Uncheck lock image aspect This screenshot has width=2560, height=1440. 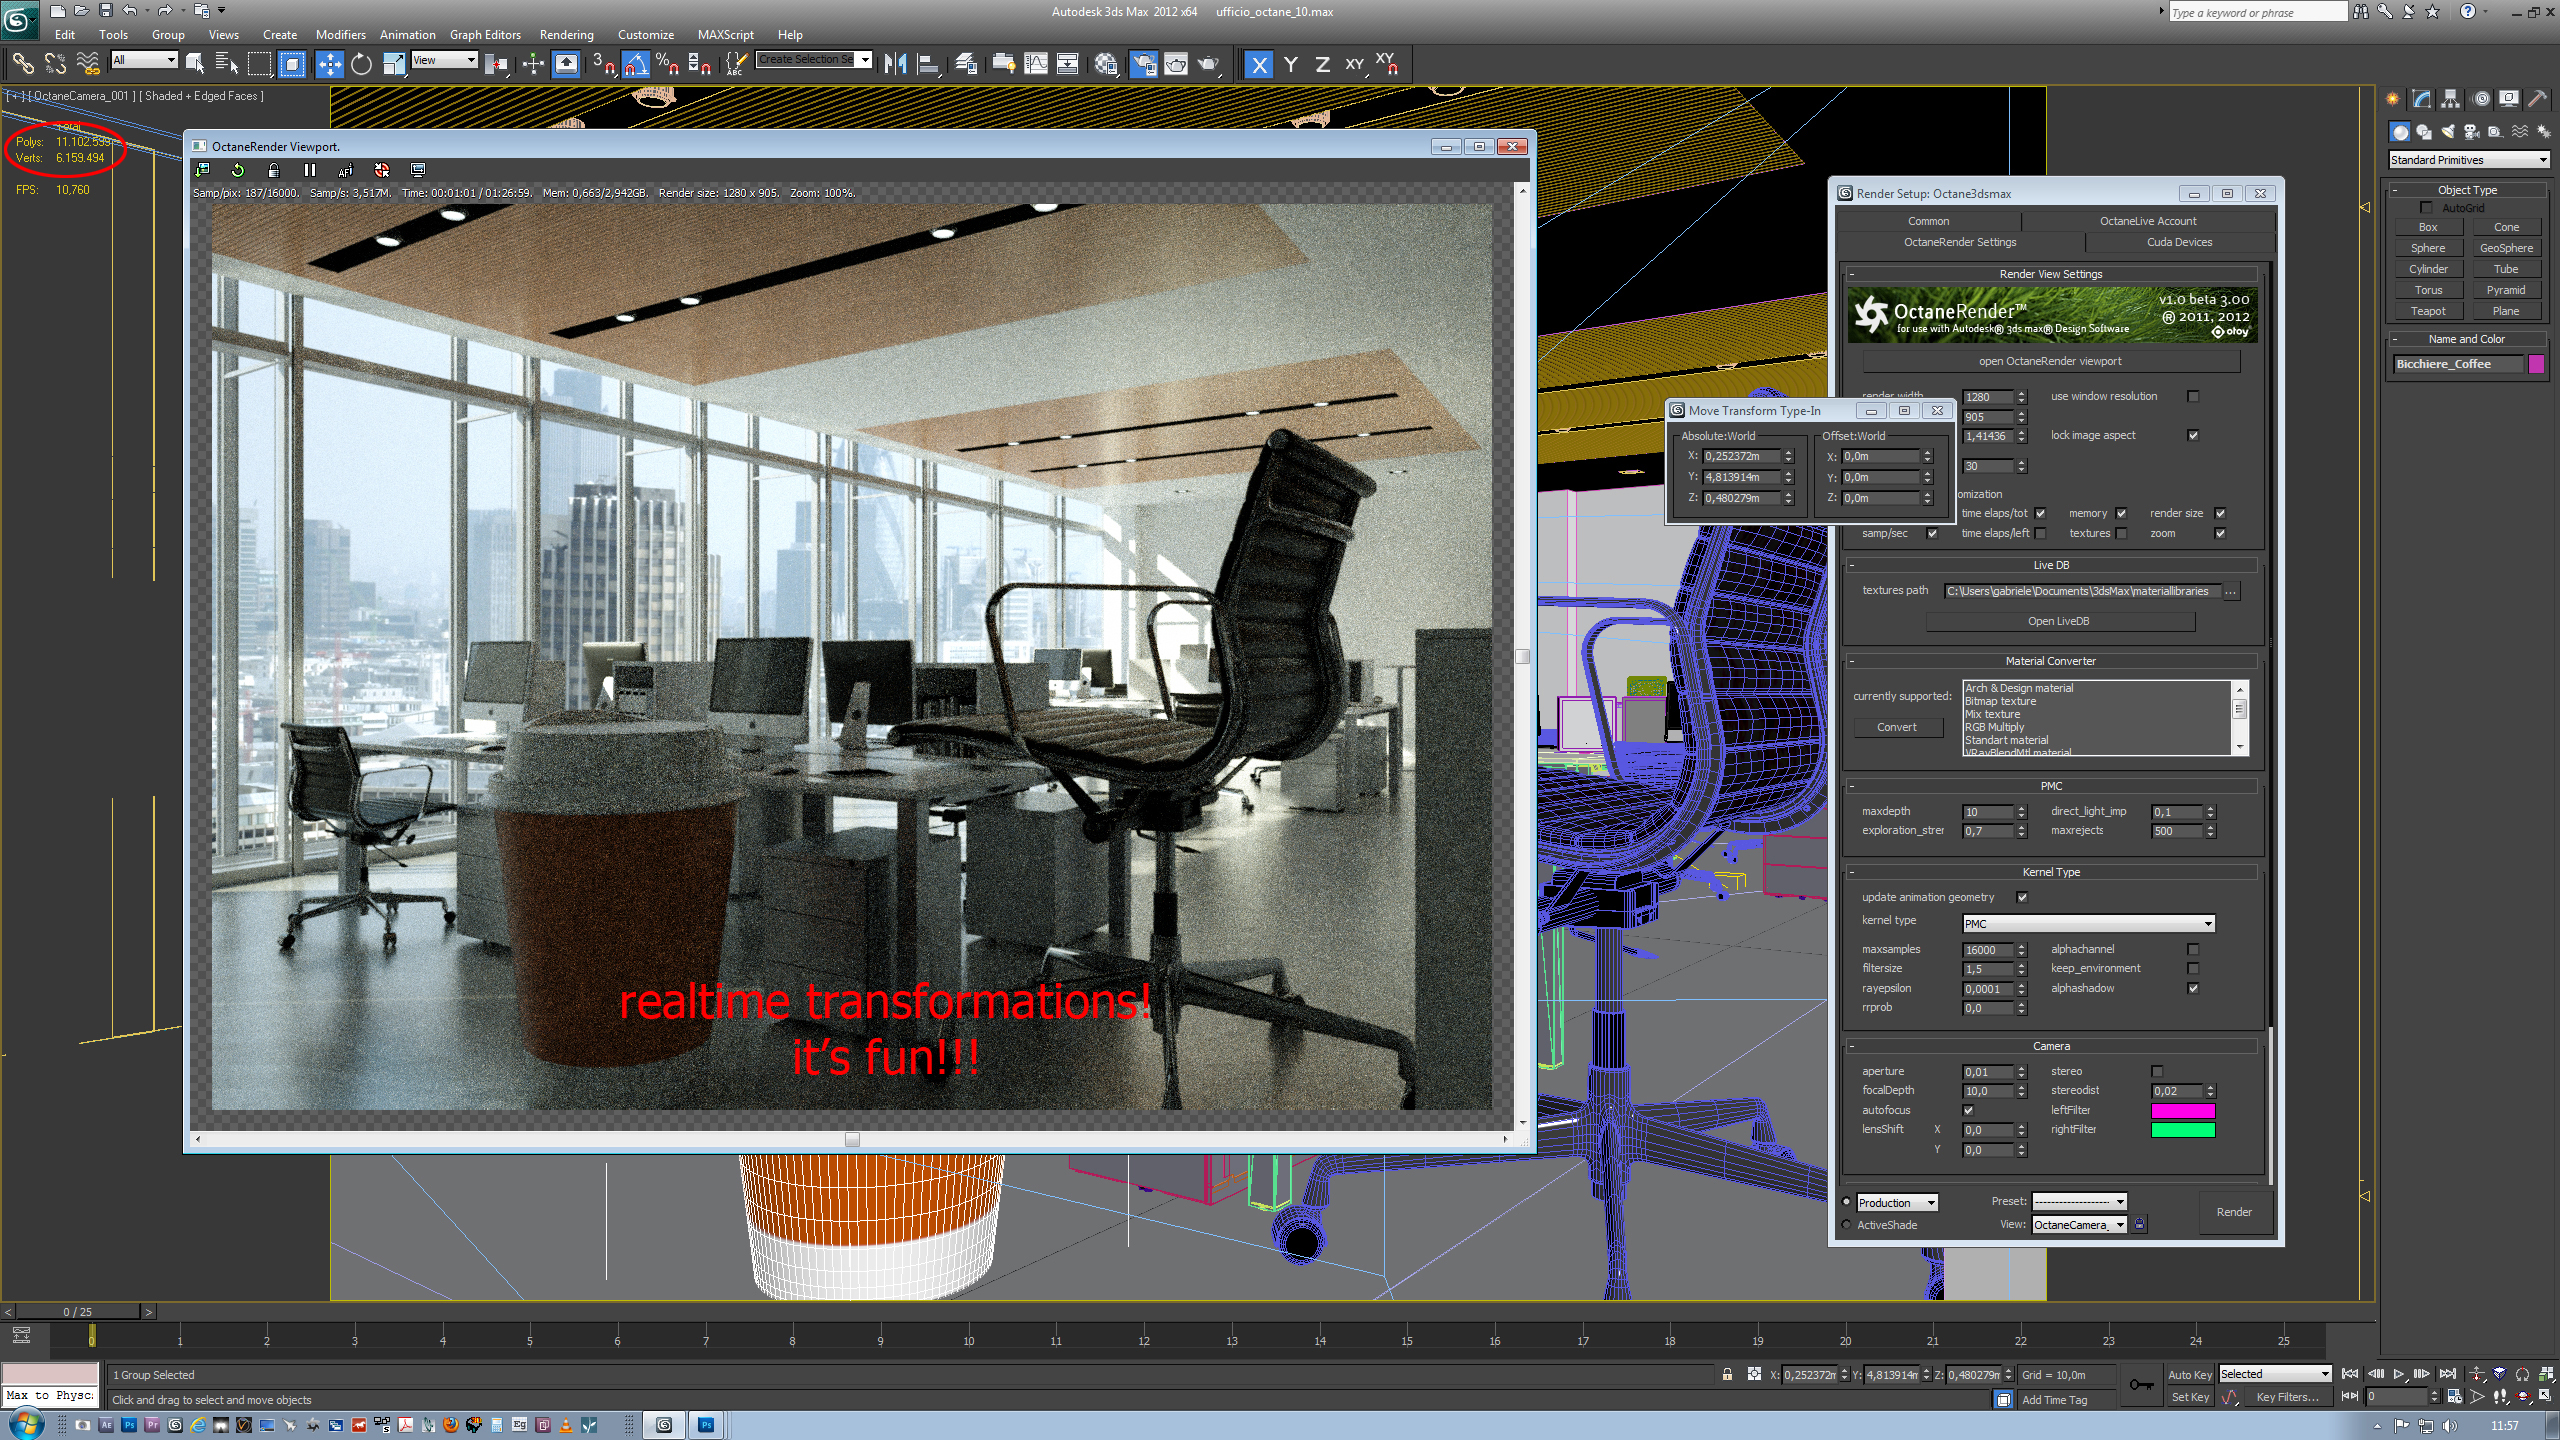[x=2193, y=435]
